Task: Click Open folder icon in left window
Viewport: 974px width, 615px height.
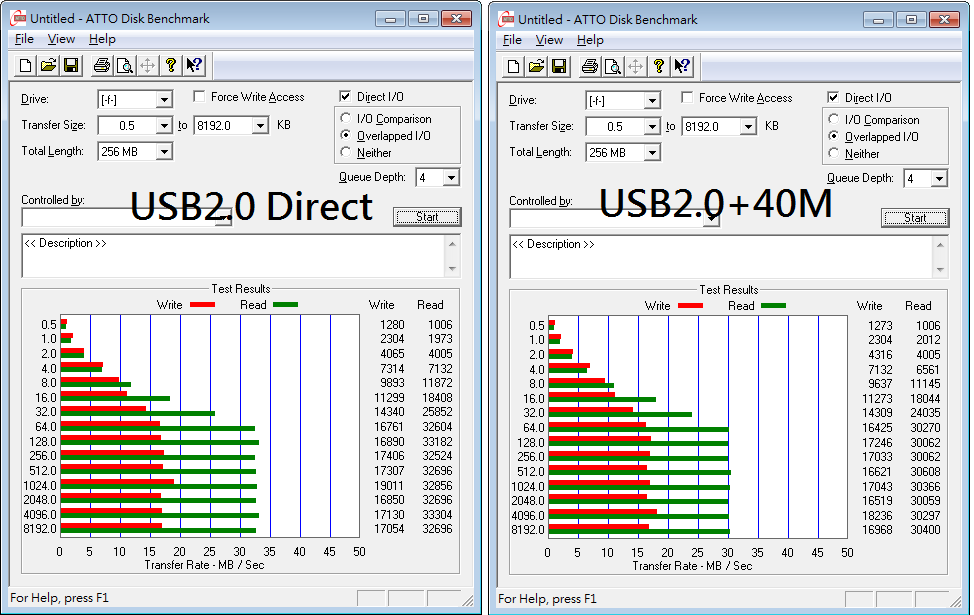Action: coord(48,65)
